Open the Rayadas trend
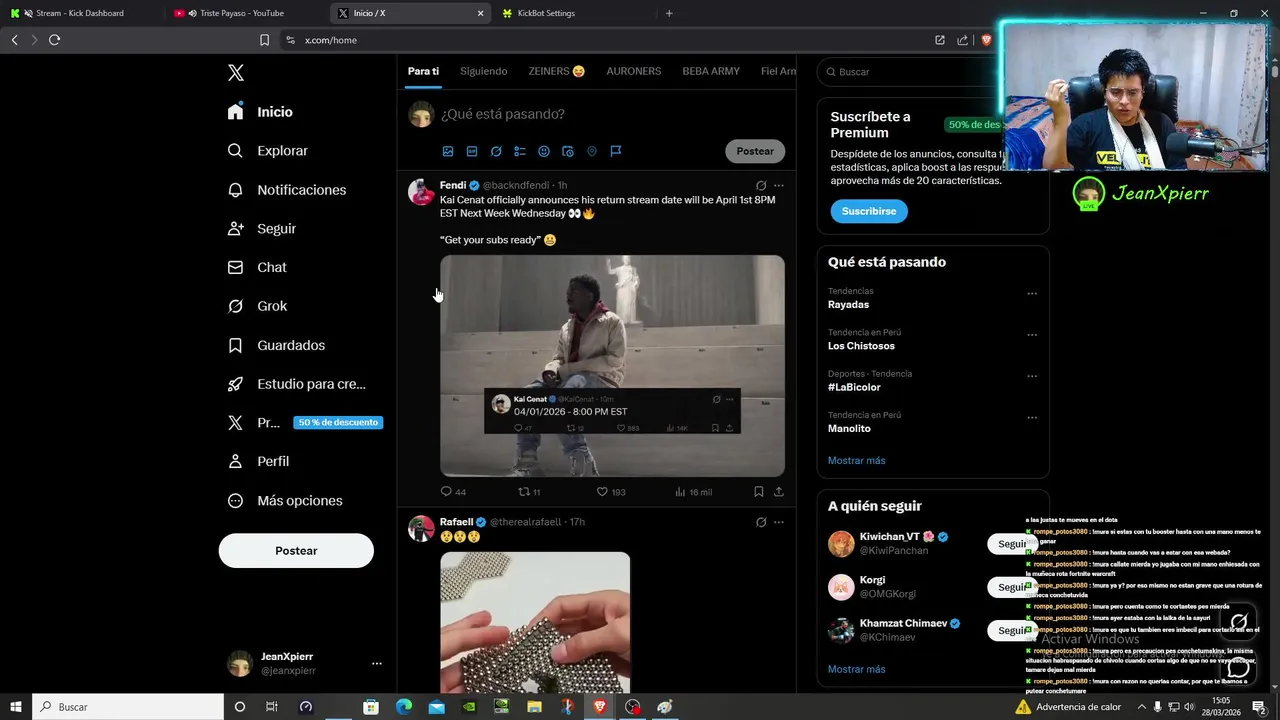This screenshot has height=720, width=1280. click(848, 305)
